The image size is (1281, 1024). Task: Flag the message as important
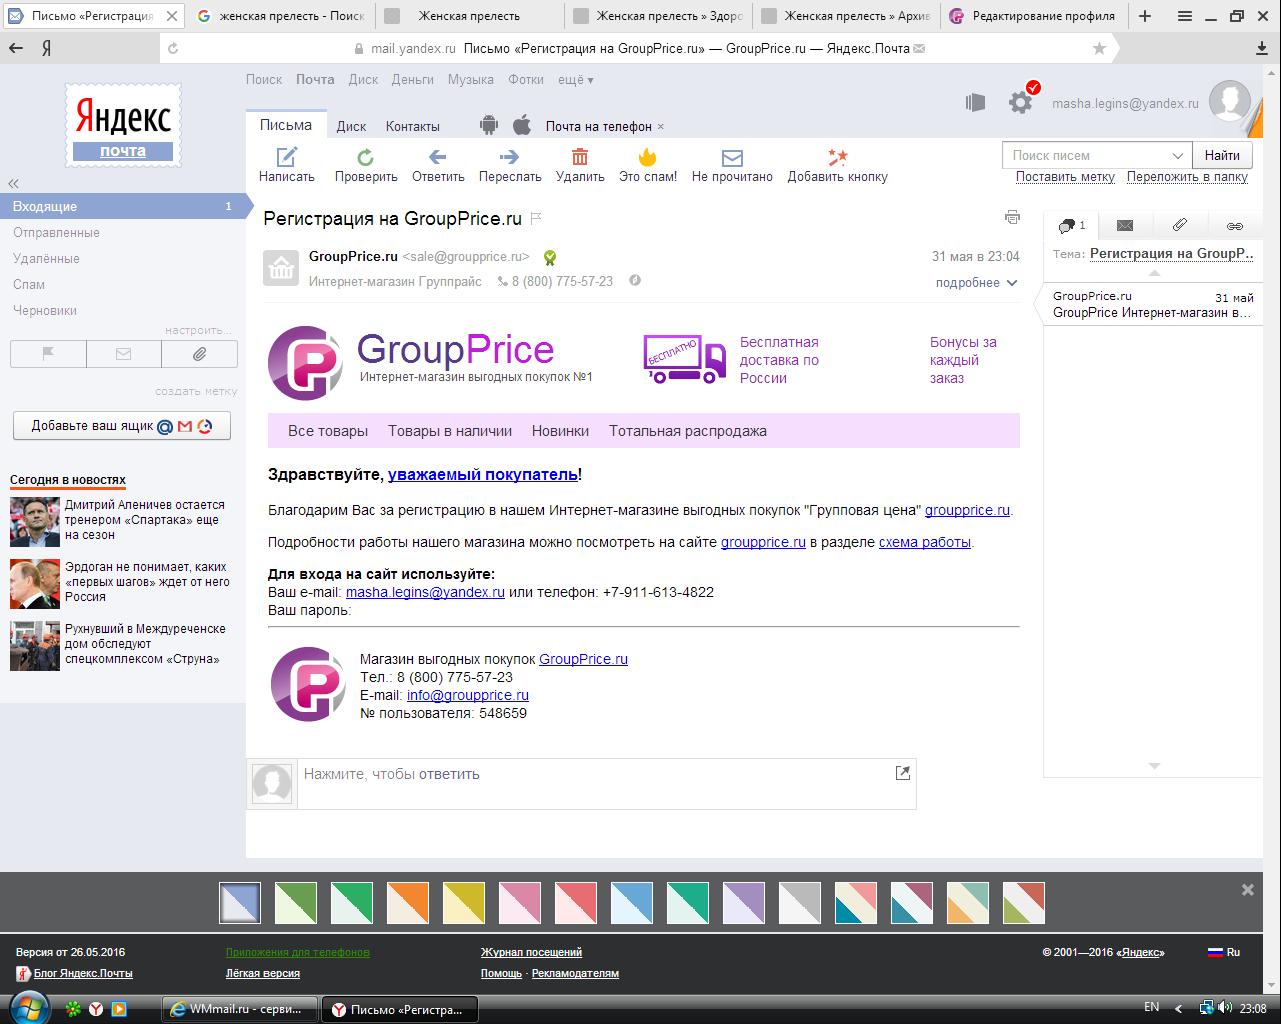point(536,218)
